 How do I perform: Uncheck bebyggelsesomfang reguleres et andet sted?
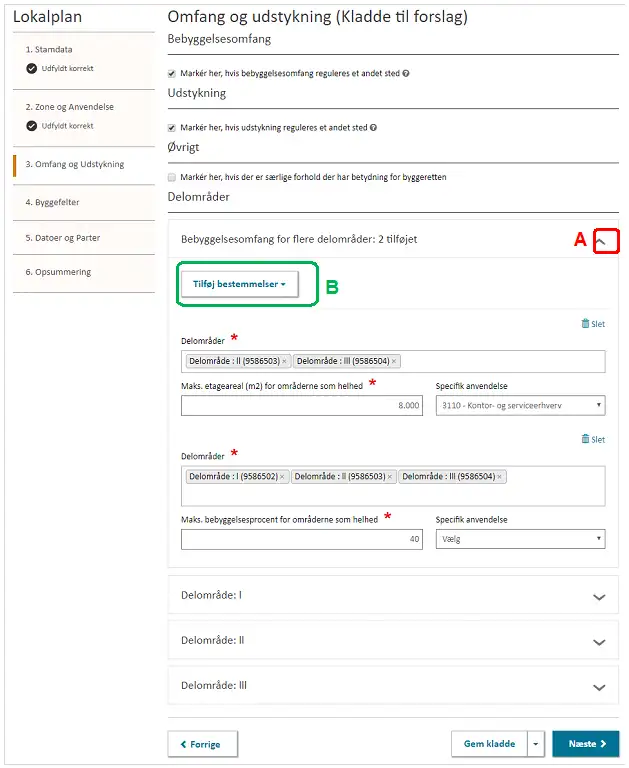pyautogui.click(x=172, y=73)
